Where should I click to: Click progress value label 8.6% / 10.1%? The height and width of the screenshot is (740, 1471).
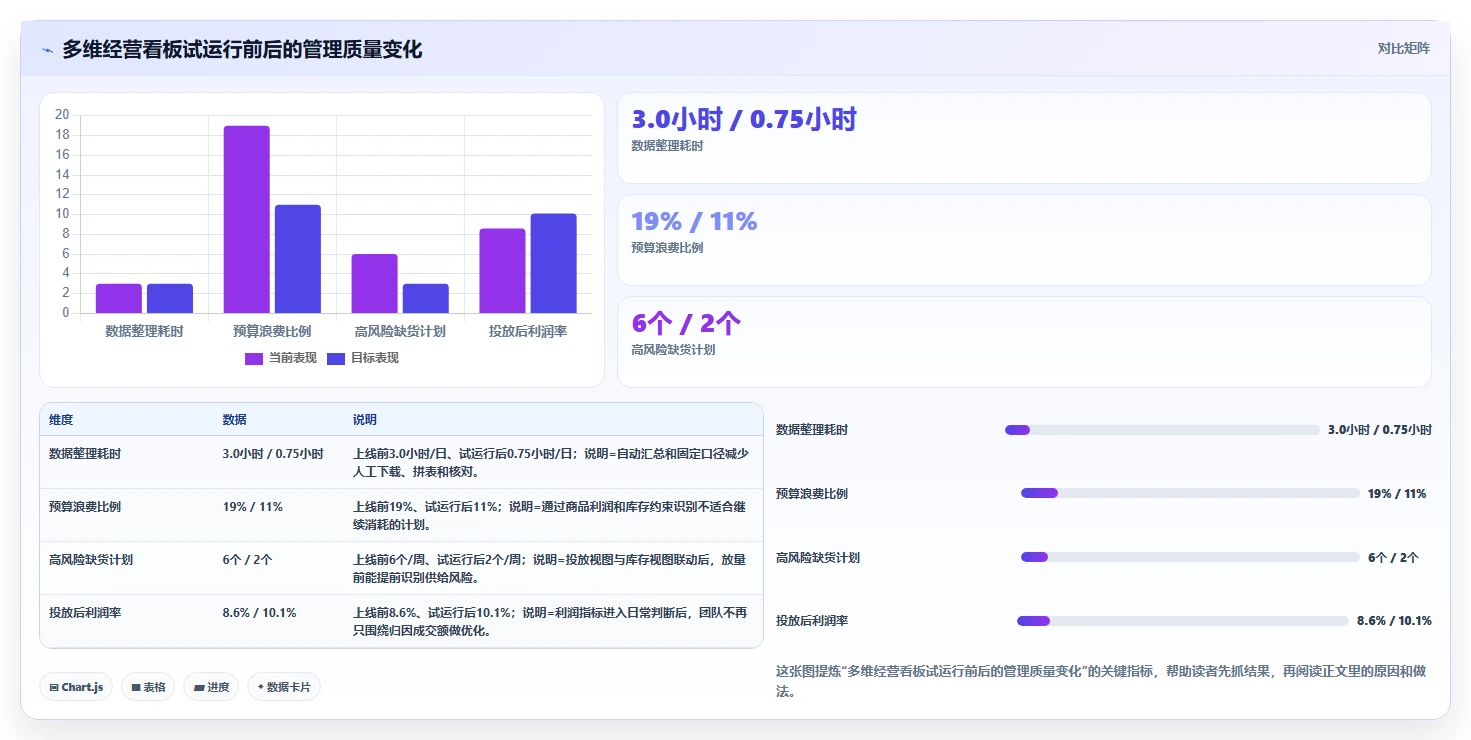[1394, 621]
